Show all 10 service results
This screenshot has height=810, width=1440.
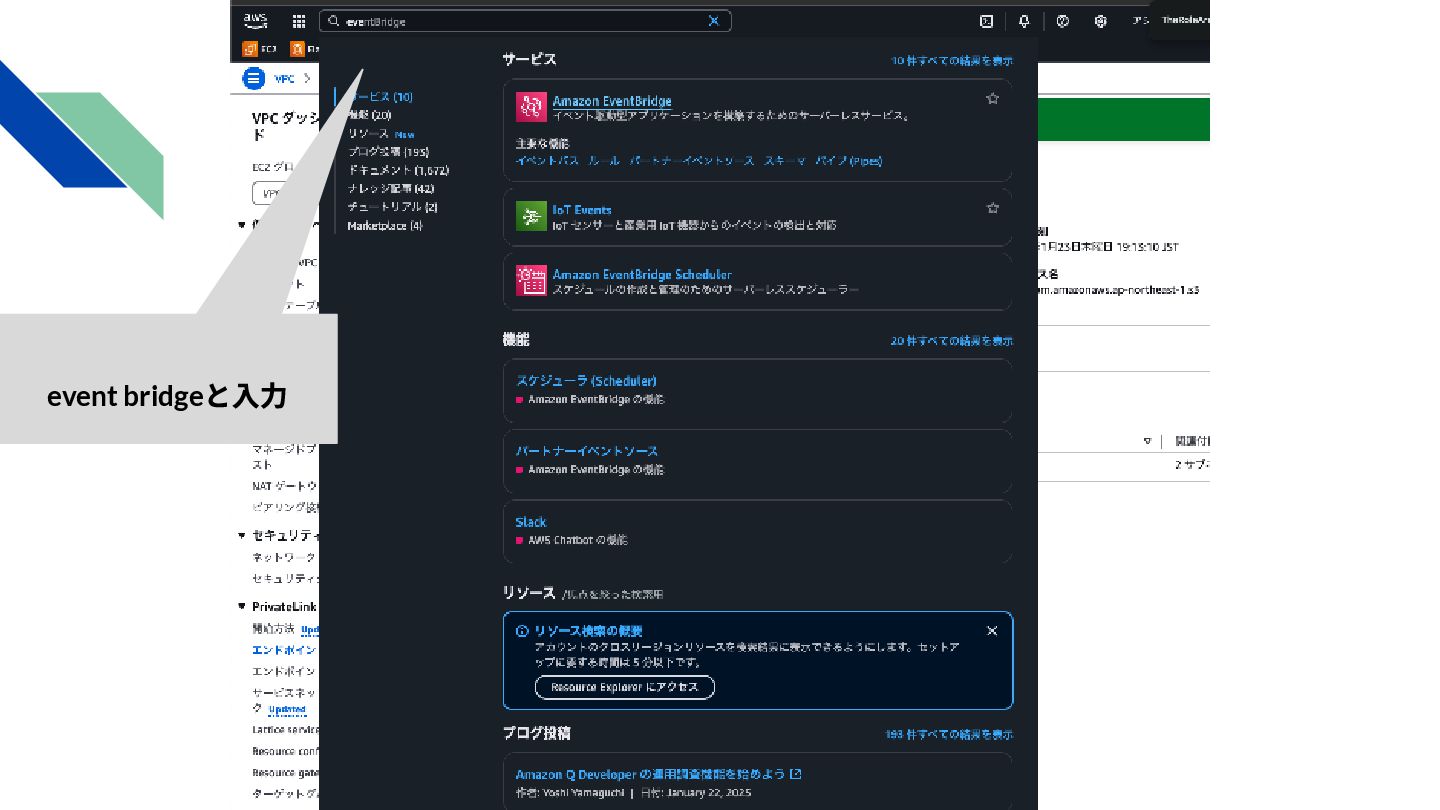click(952, 61)
